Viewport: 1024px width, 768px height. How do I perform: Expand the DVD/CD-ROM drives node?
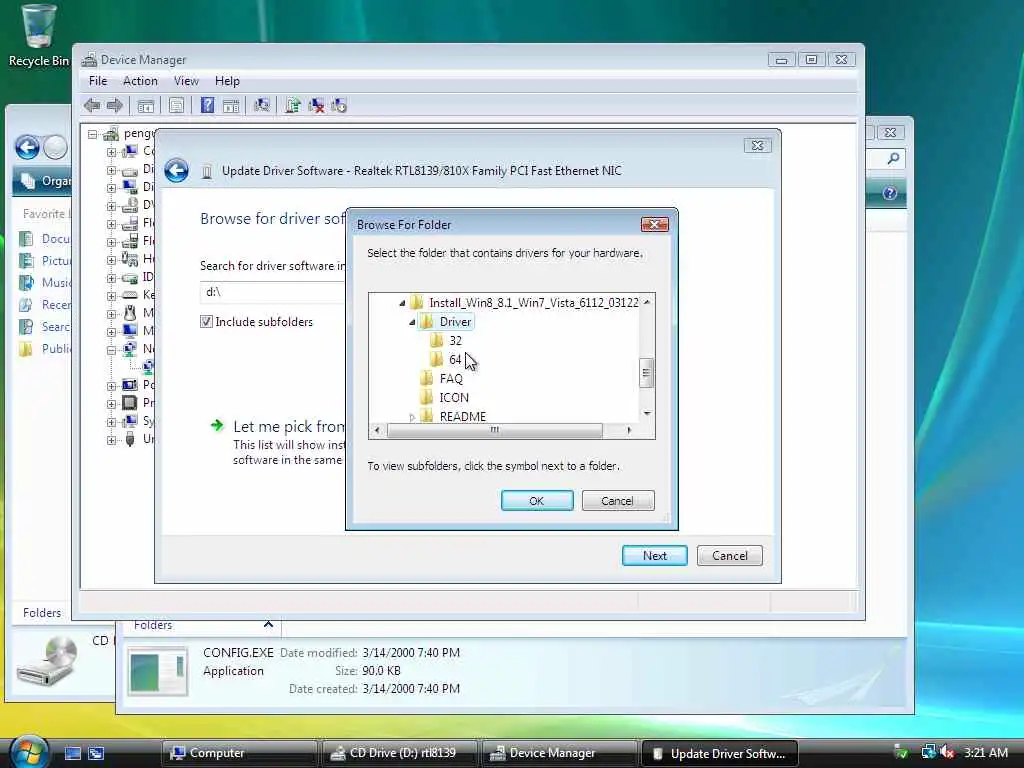[x=112, y=206]
